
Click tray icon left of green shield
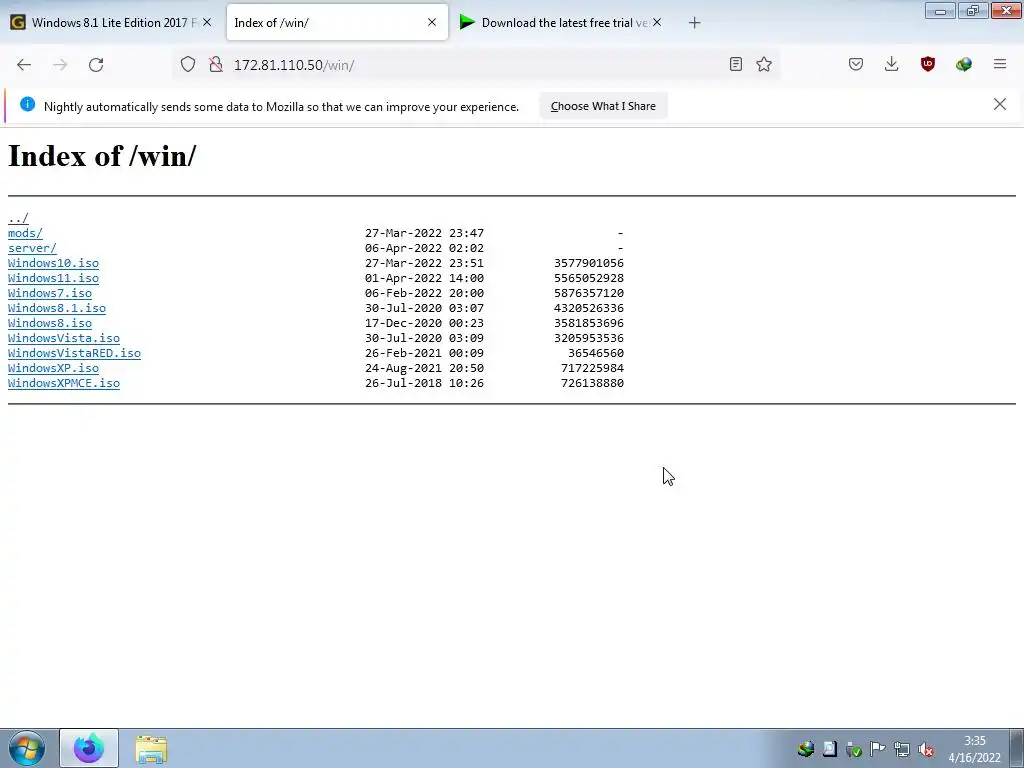[829, 749]
